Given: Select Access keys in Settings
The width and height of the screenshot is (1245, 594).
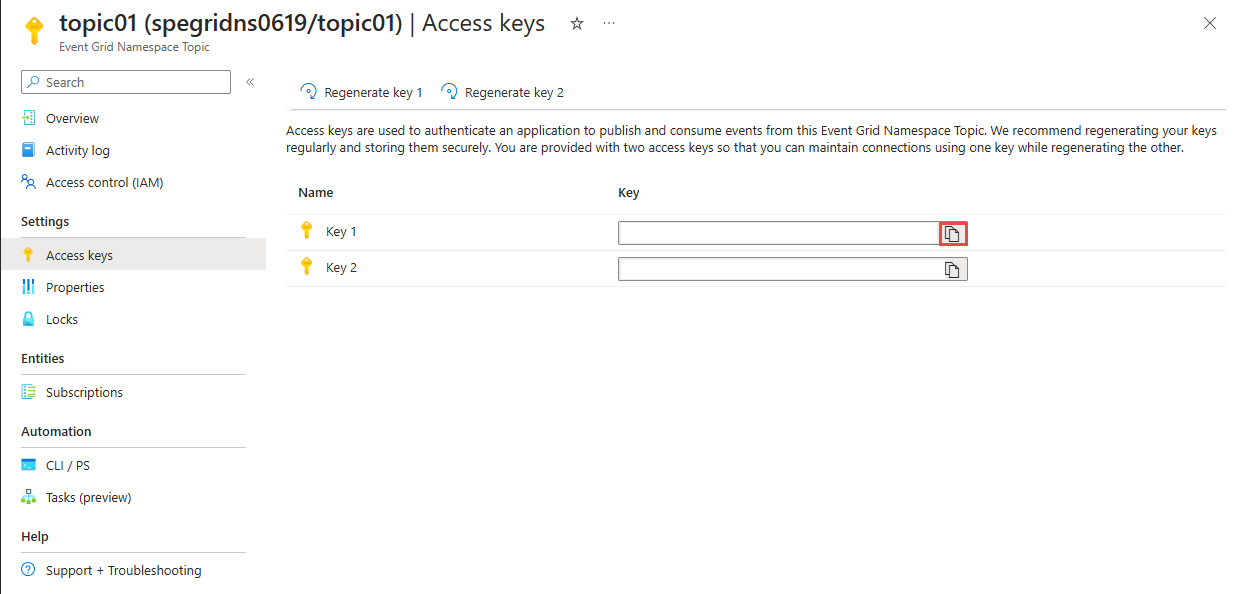Looking at the screenshot, I should click(133, 255).
